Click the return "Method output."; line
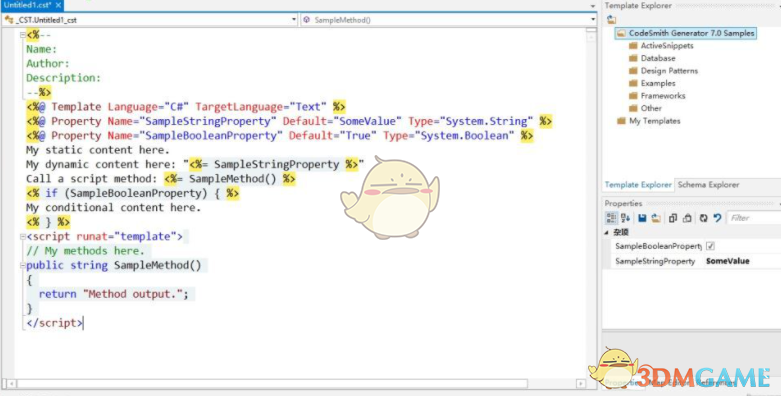 (x=114, y=294)
